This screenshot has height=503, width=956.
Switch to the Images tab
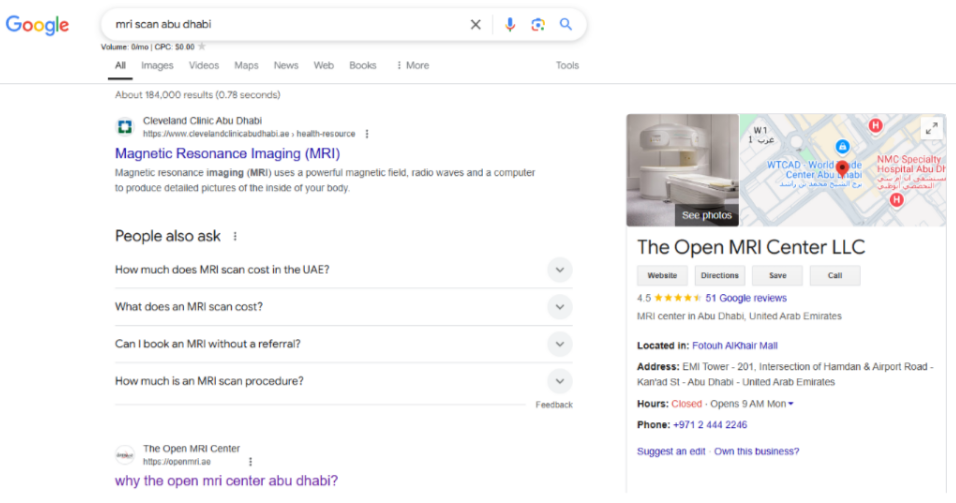[x=157, y=65]
